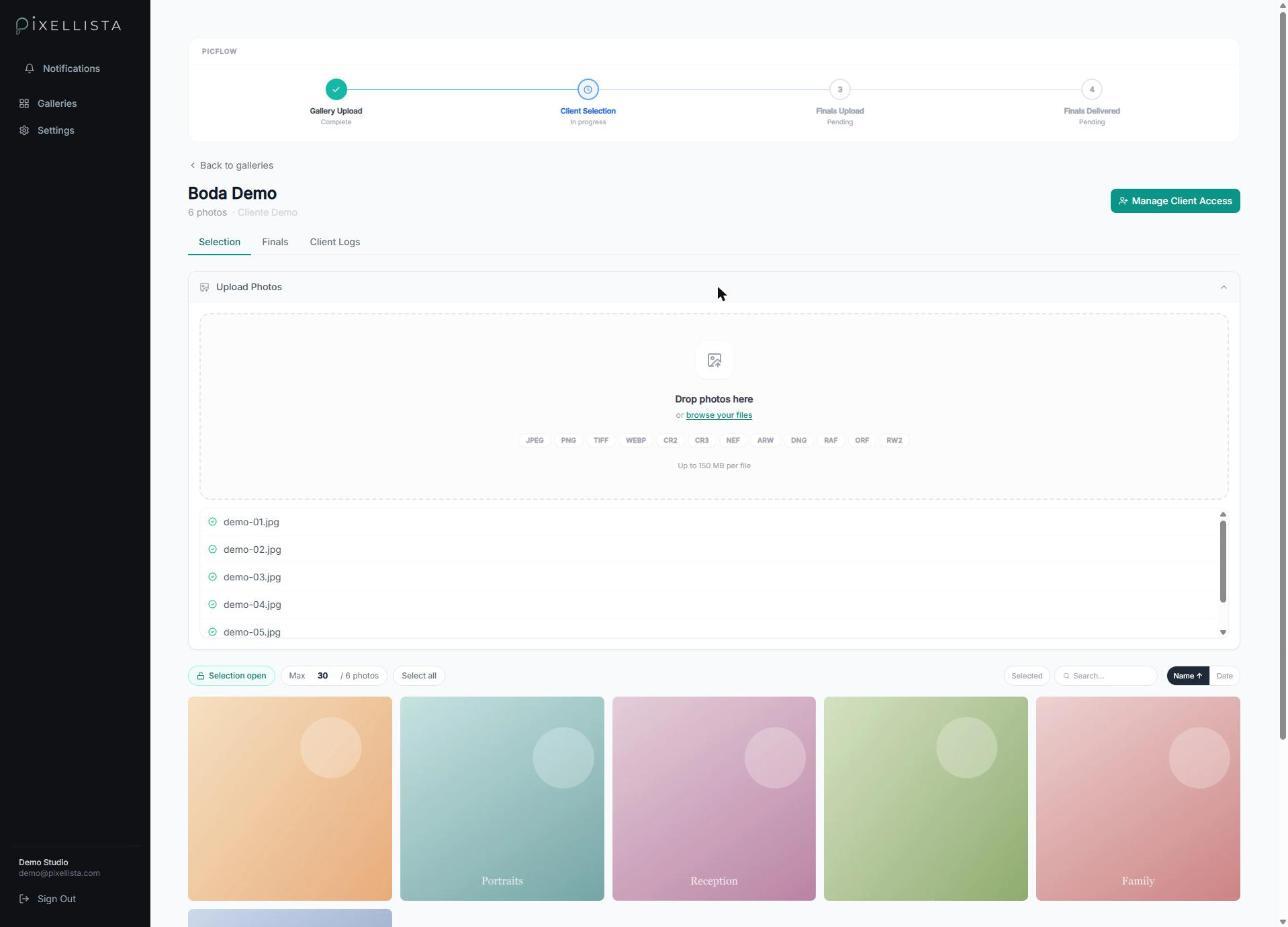Focus the Max photos number field
Viewport: 1288px width, 927px height.
[323, 676]
